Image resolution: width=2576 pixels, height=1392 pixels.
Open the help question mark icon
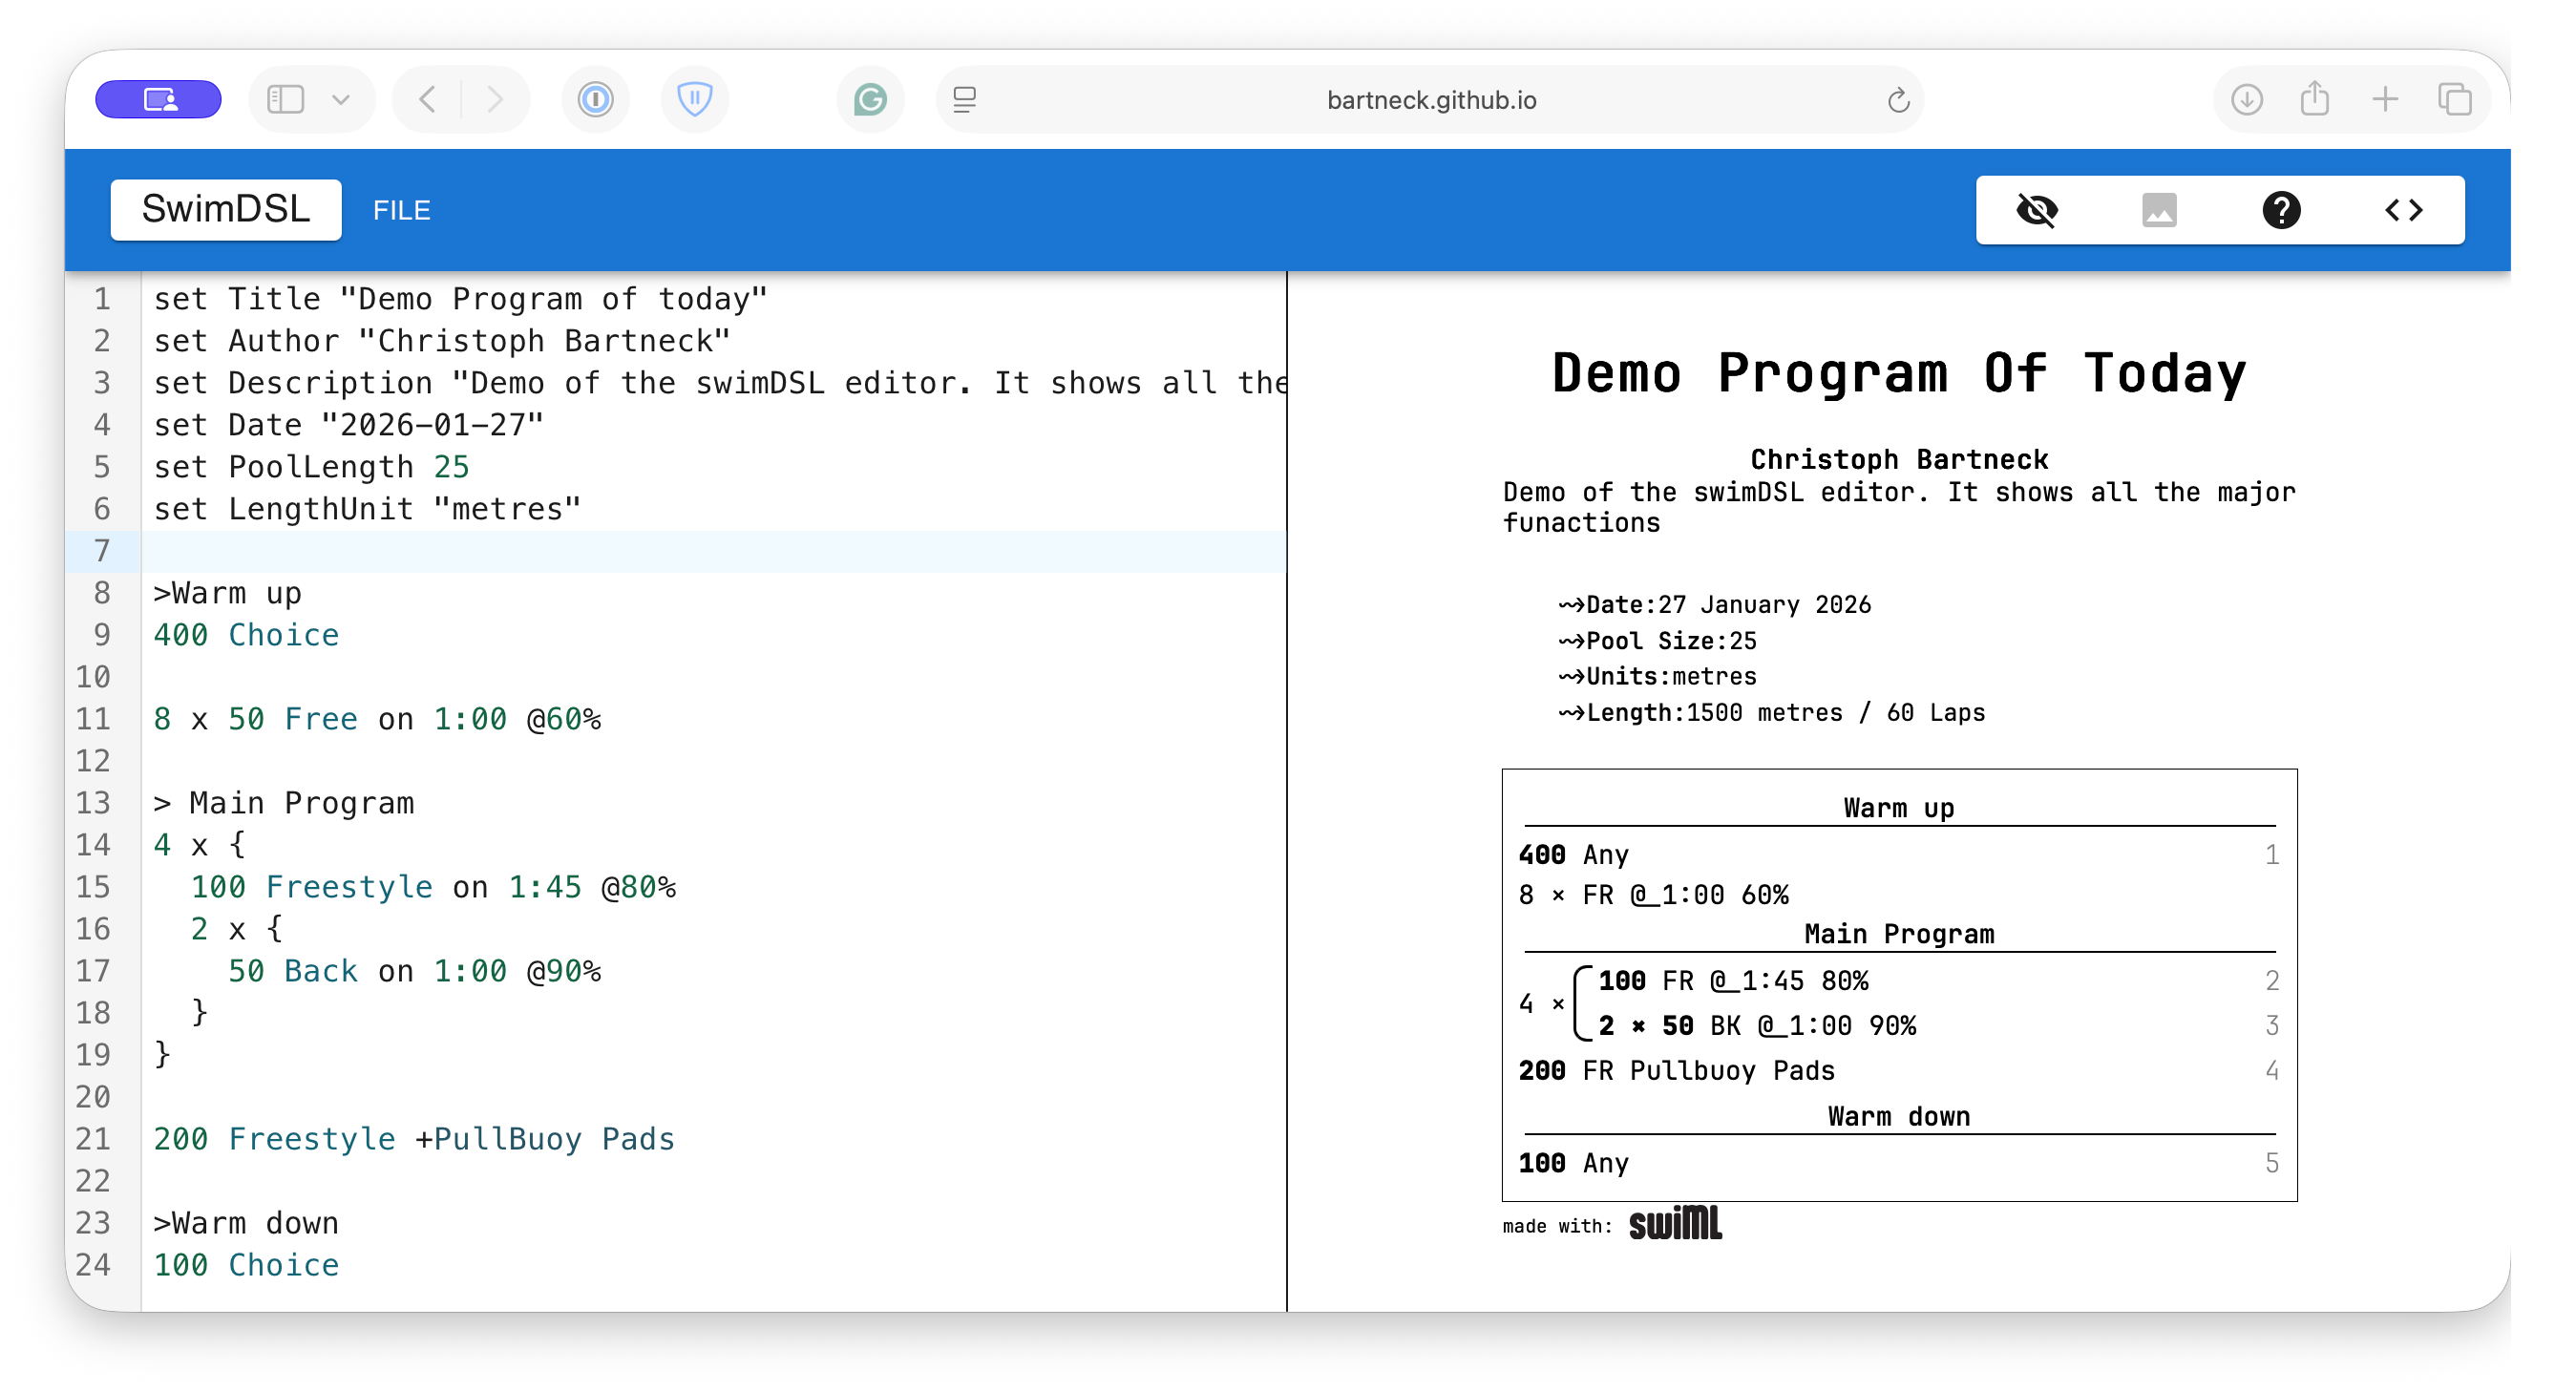point(2281,210)
